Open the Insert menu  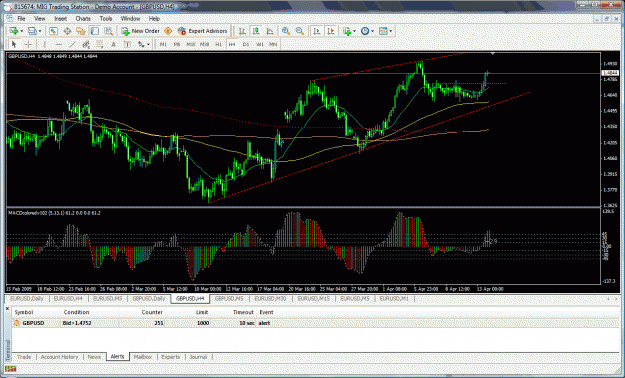[61, 19]
